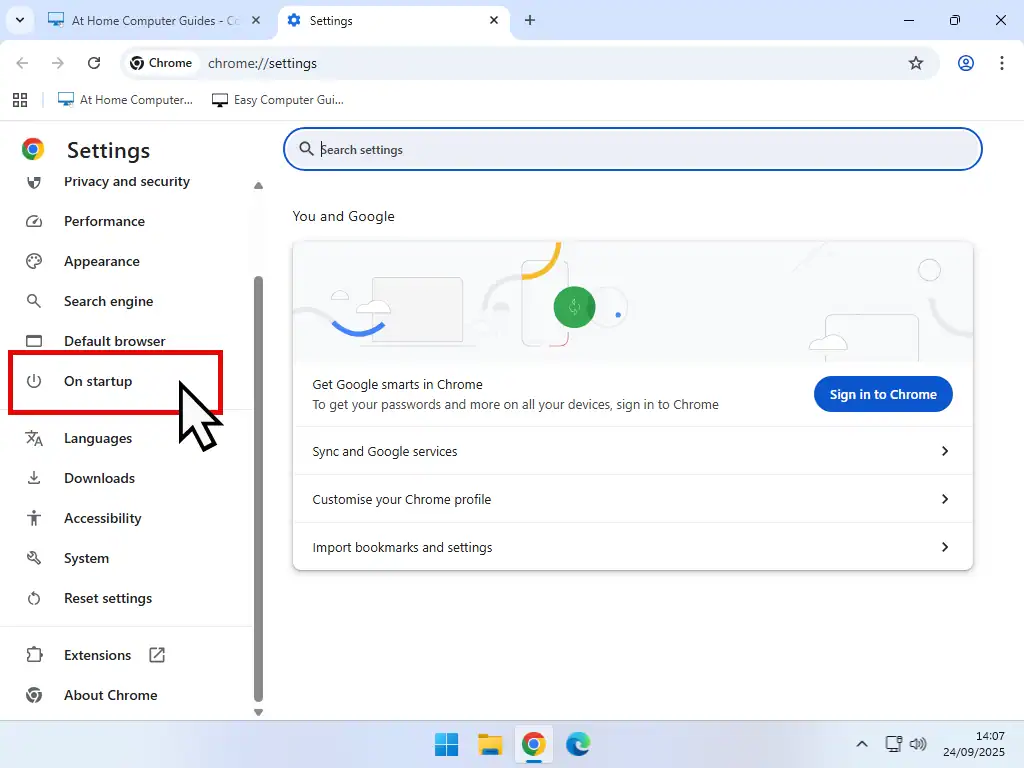Click the Sign in to Chrome button
The height and width of the screenshot is (768, 1024).
pyautogui.click(x=882, y=394)
